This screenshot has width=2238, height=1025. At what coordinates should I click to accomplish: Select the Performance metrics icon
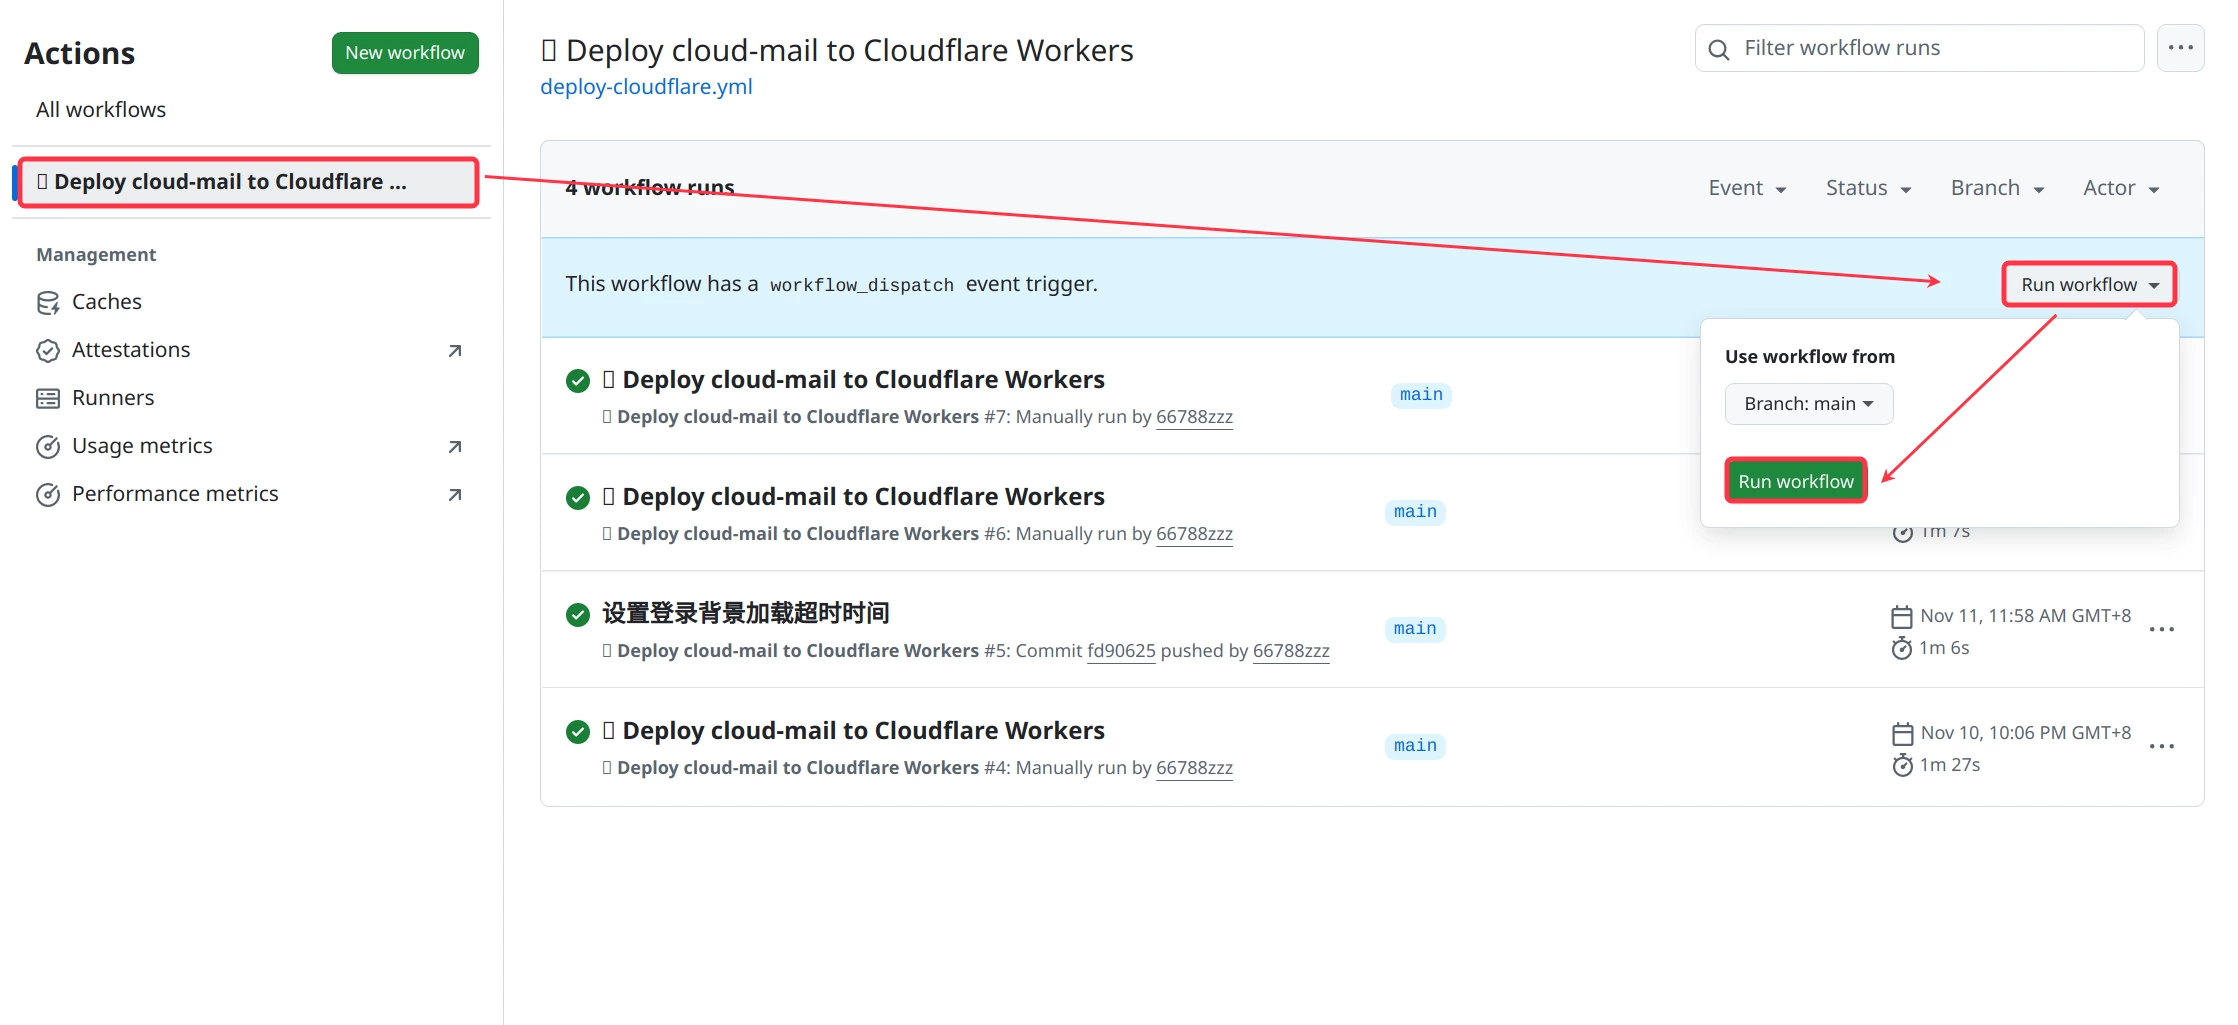point(48,493)
